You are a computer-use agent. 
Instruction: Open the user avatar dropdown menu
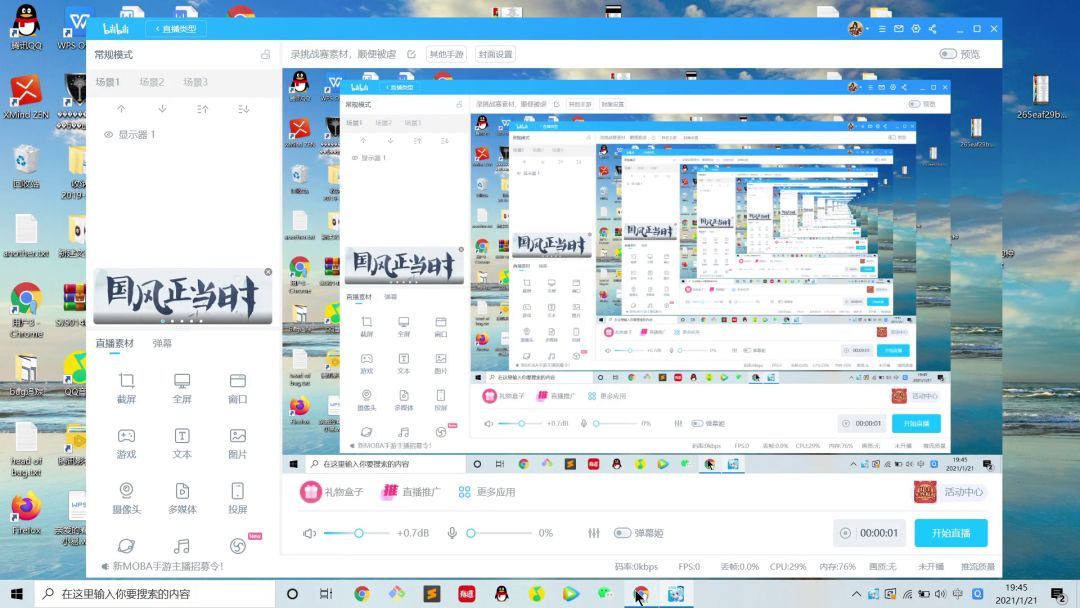[x=858, y=29]
